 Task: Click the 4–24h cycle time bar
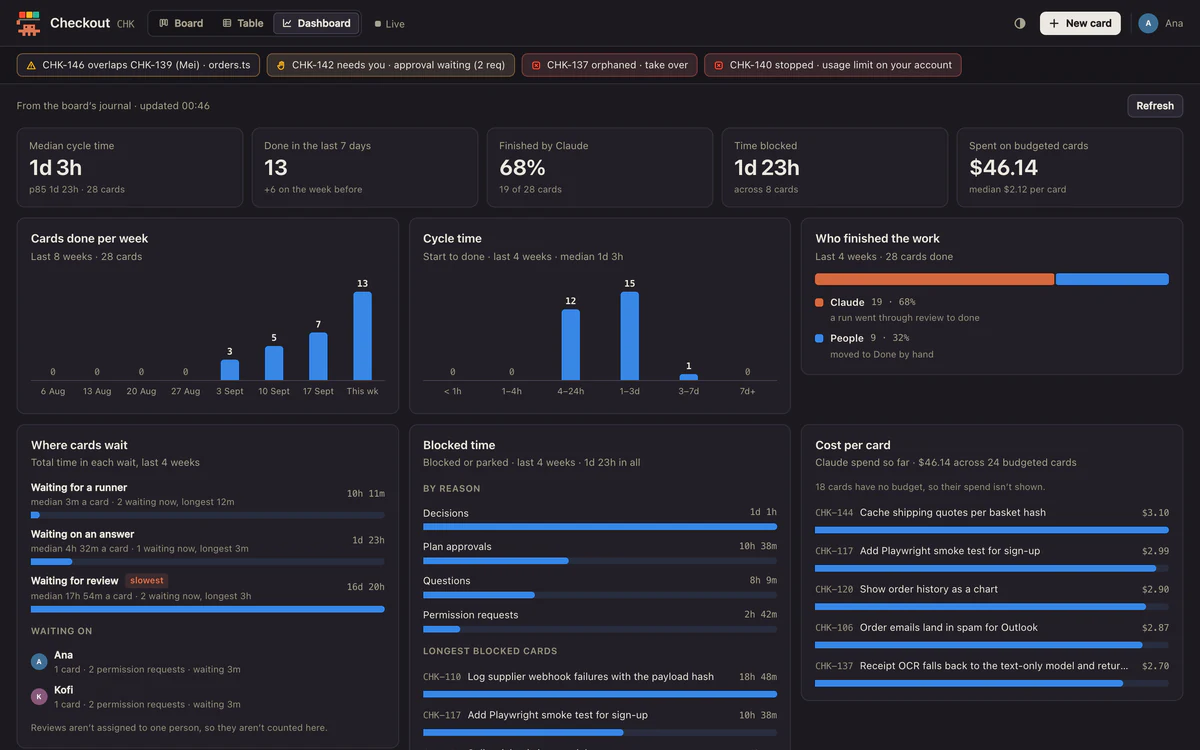571,345
